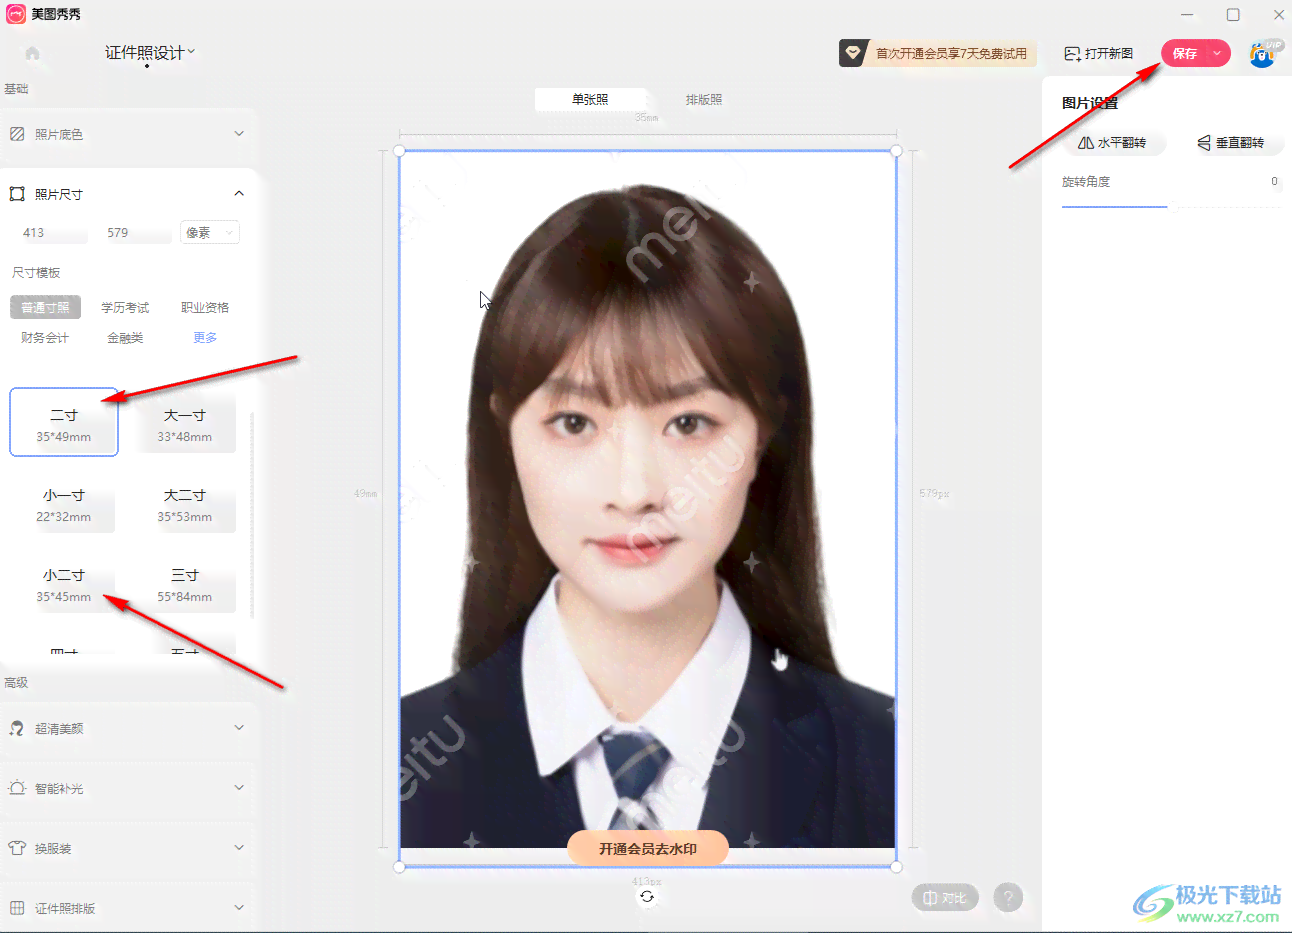This screenshot has height=933, width=1292.
Task: Click the VIP trial promotion banner
Action: coord(938,53)
